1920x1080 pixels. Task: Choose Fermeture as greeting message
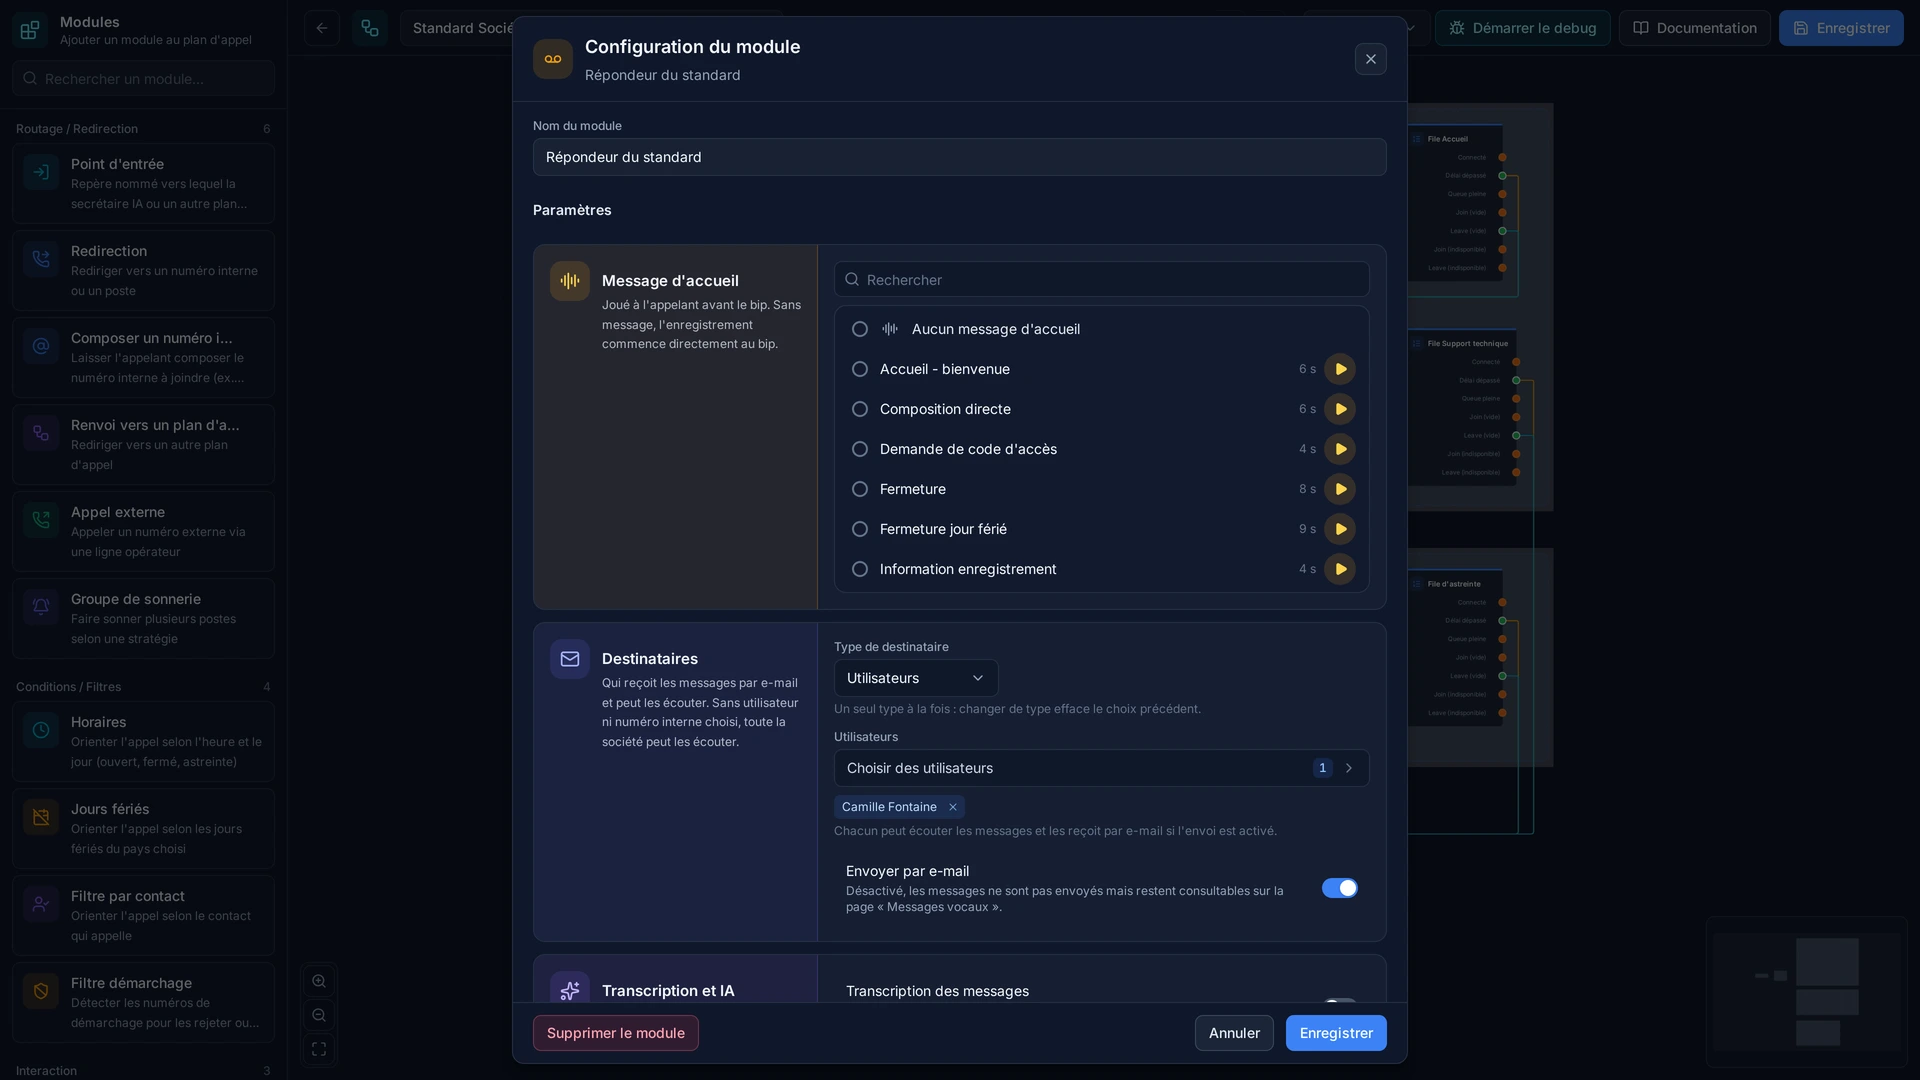(x=860, y=489)
